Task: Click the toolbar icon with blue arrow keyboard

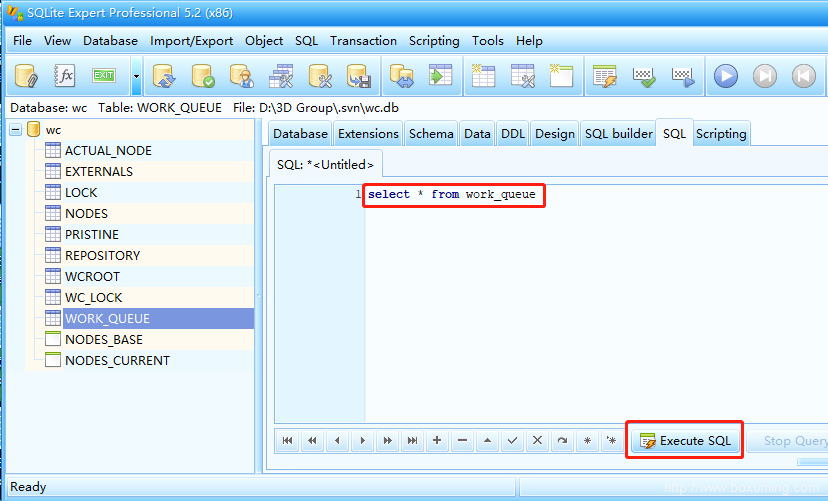Action: 683,76
